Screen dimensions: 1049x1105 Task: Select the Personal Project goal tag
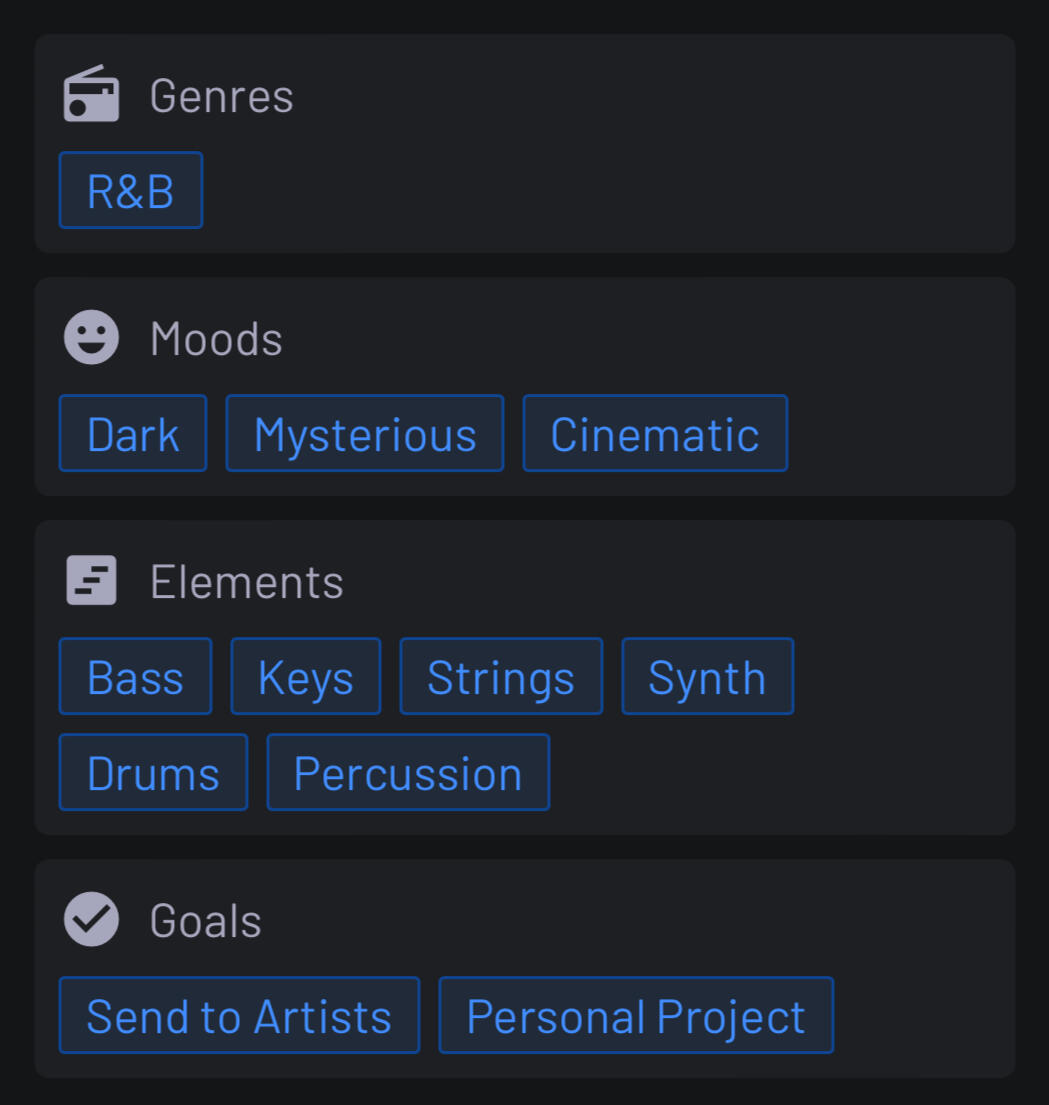pos(636,1016)
